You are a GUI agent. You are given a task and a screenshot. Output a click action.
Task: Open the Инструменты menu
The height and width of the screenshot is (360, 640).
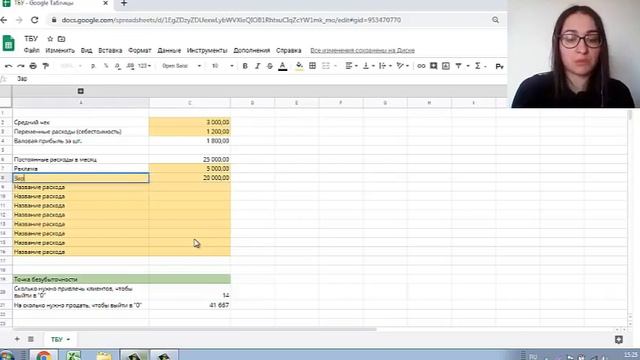tap(207, 51)
